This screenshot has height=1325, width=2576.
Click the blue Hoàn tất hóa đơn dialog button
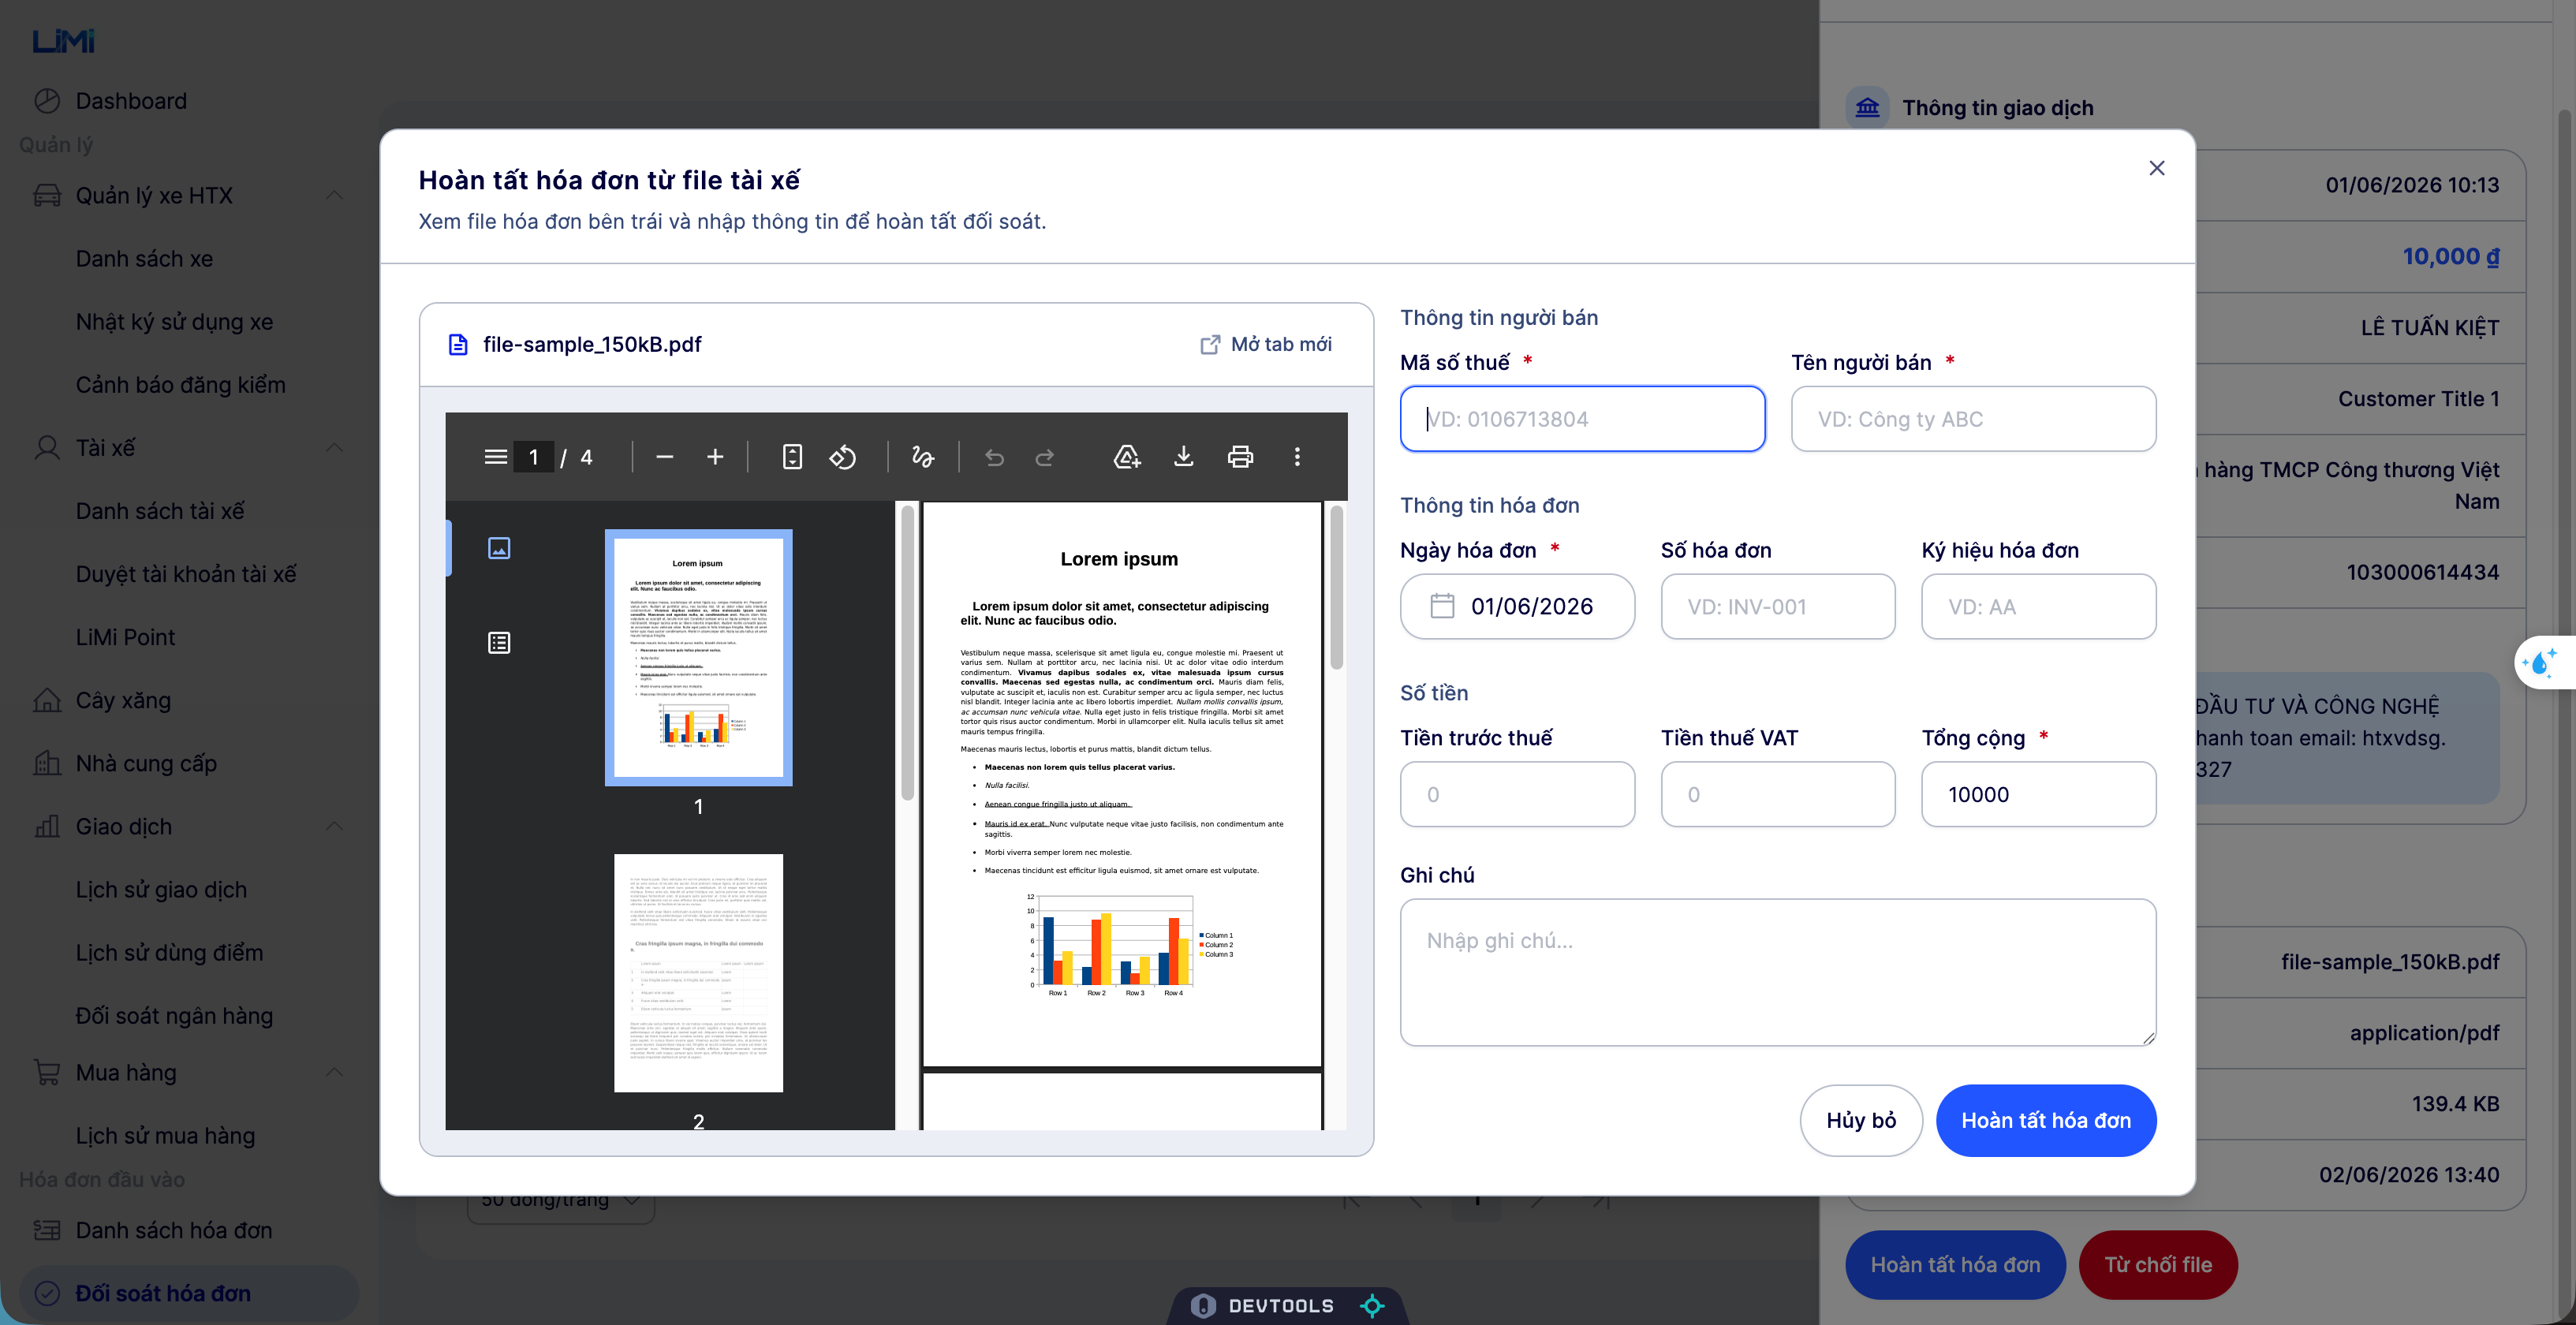click(2046, 1120)
